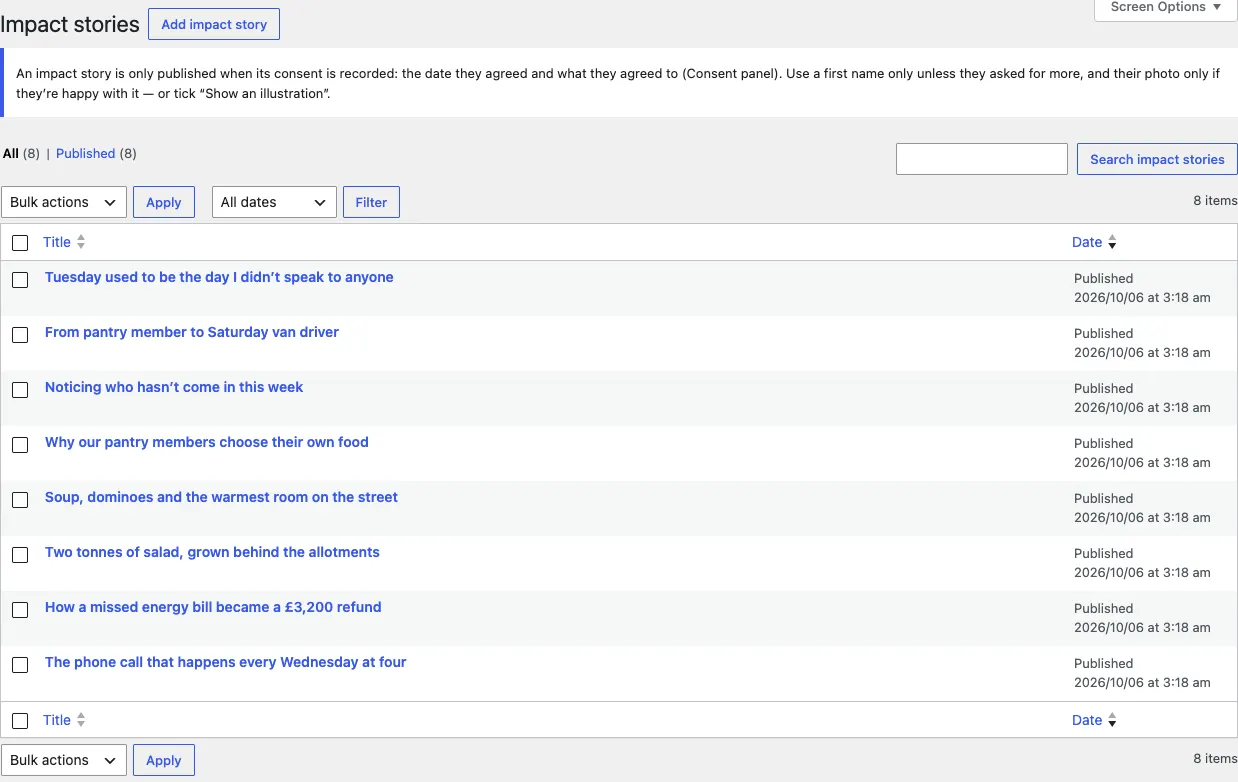This screenshot has height=782, width=1238.
Task: Sort by the Date link in the table footer
Action: [x=1087, y=720]
